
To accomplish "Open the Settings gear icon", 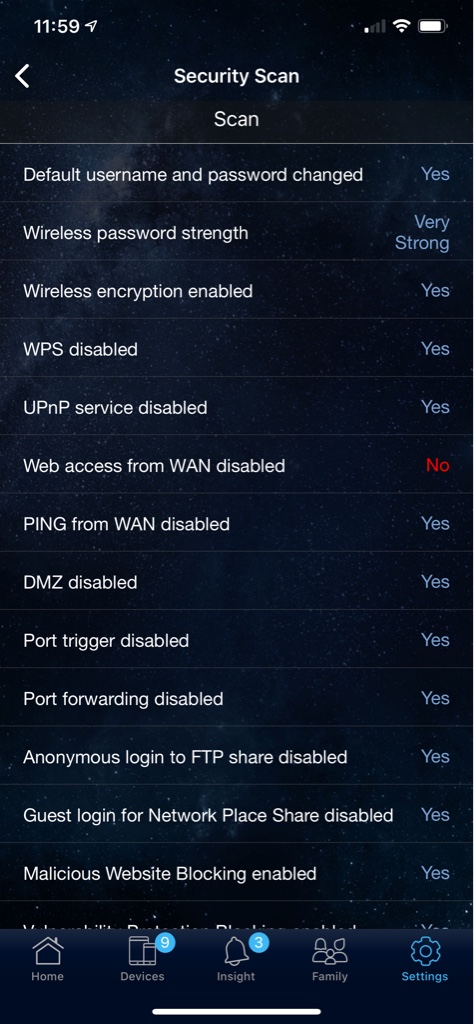I will tap(425, 951).
